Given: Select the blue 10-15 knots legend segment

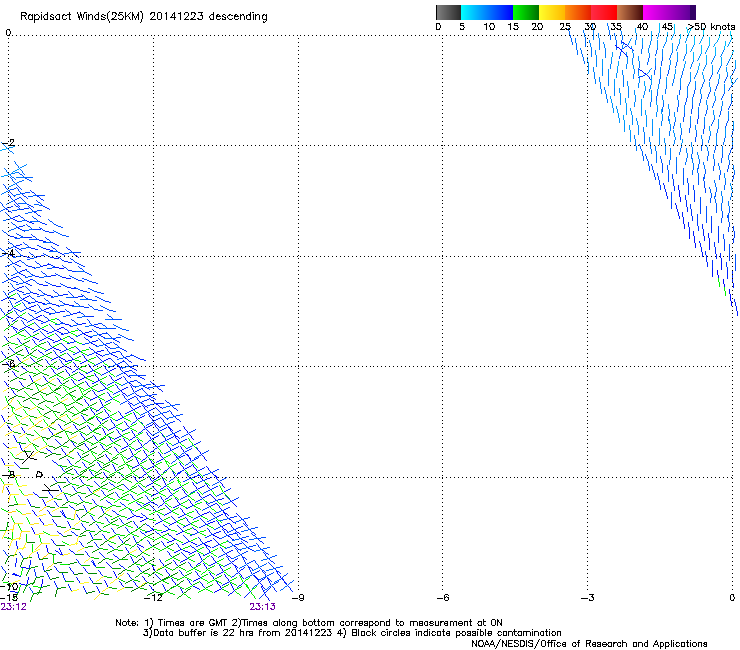Looking at the screenshot, I should point(500,12).
